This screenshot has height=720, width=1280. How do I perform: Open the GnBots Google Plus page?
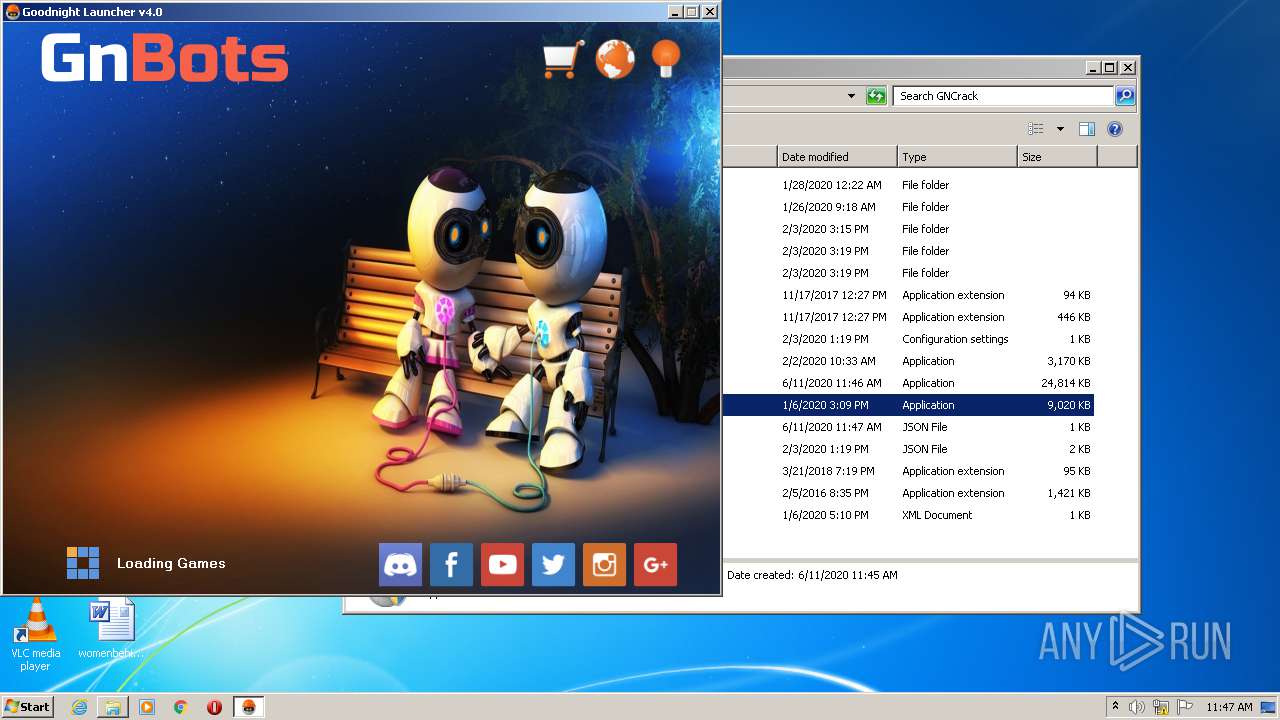point(655,565)
